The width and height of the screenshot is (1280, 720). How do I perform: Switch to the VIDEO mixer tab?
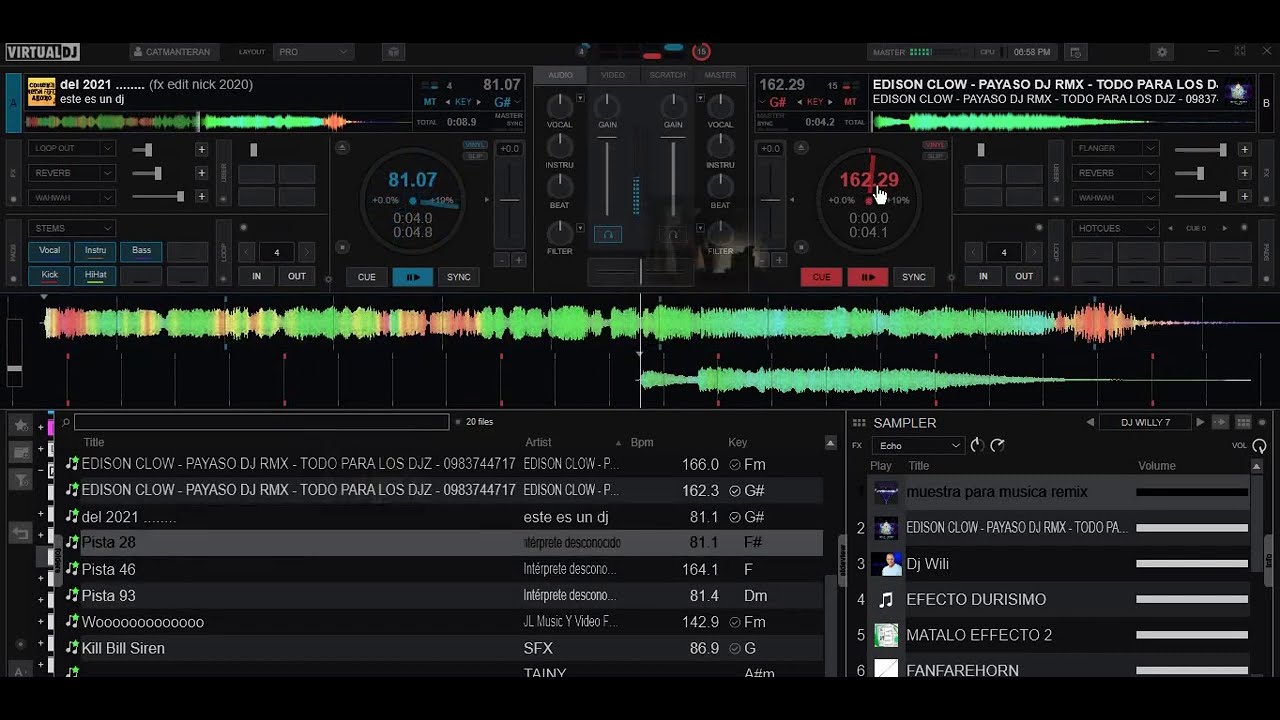tap(613, 75)
